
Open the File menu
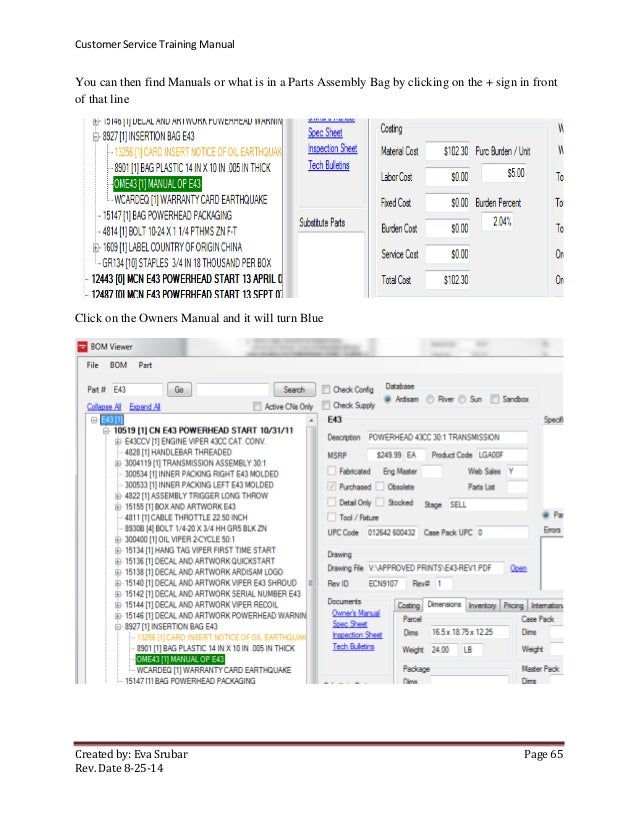92,365
